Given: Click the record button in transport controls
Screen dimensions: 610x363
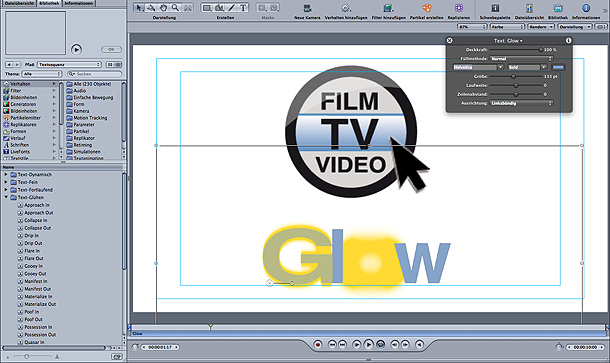Looking at the screenshot, I should 318,344.
